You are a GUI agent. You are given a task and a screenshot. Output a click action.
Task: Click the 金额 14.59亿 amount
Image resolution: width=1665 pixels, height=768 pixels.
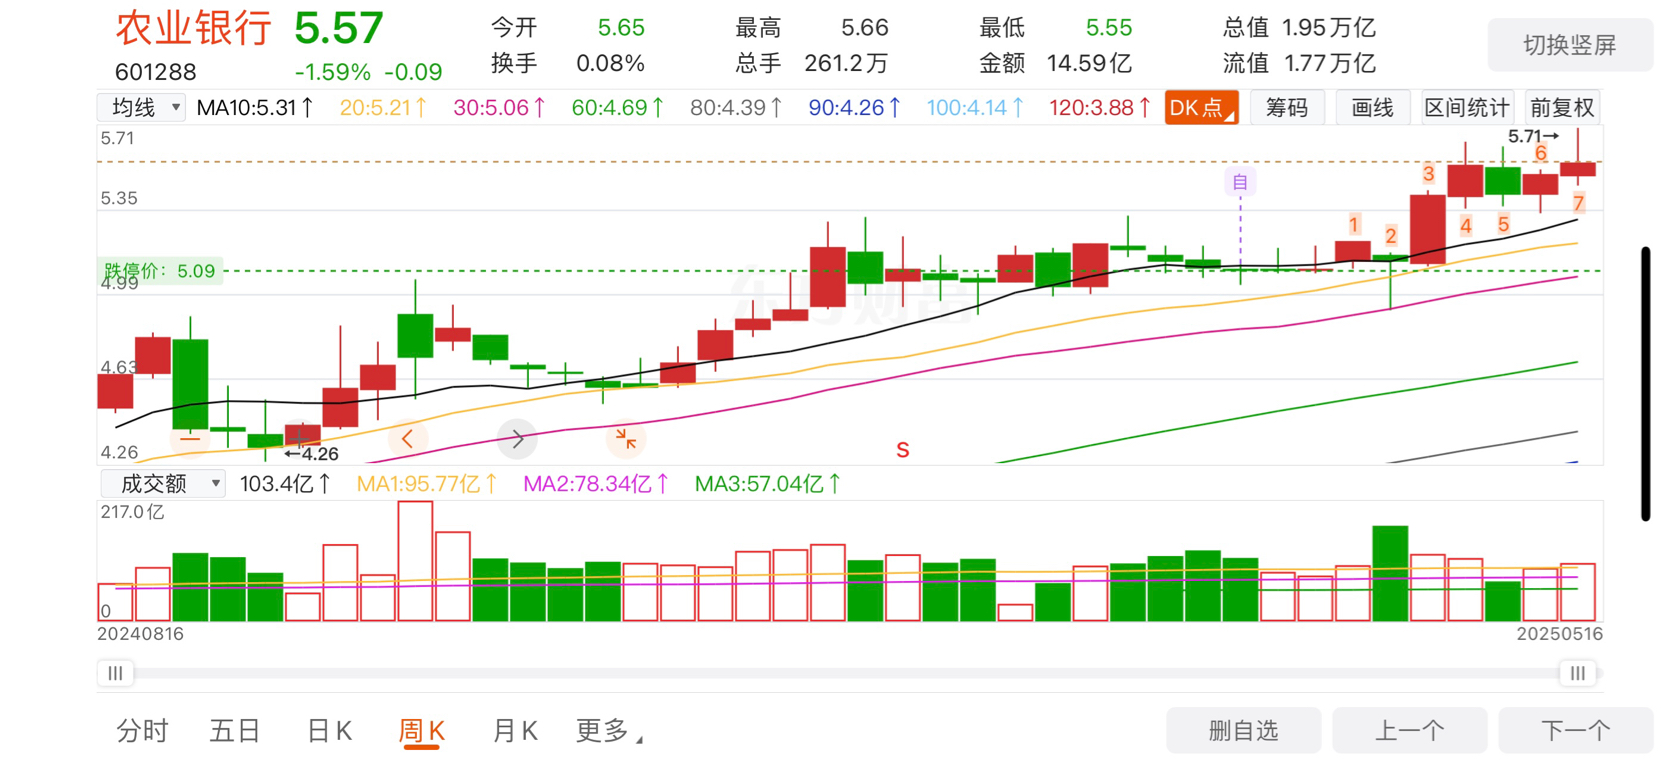click(x=1055, y=64)
